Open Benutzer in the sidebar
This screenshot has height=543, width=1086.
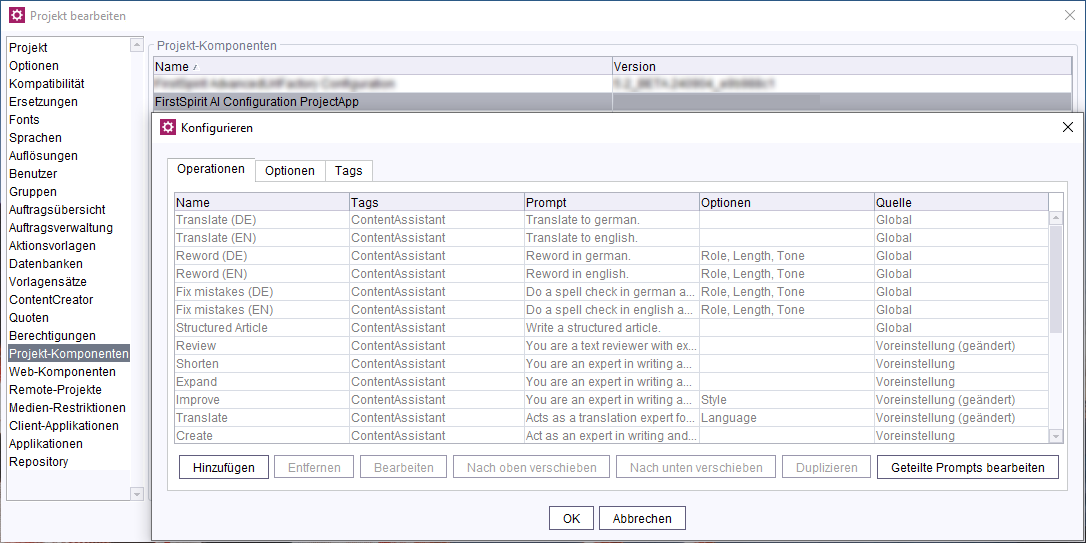click(69, 174)
